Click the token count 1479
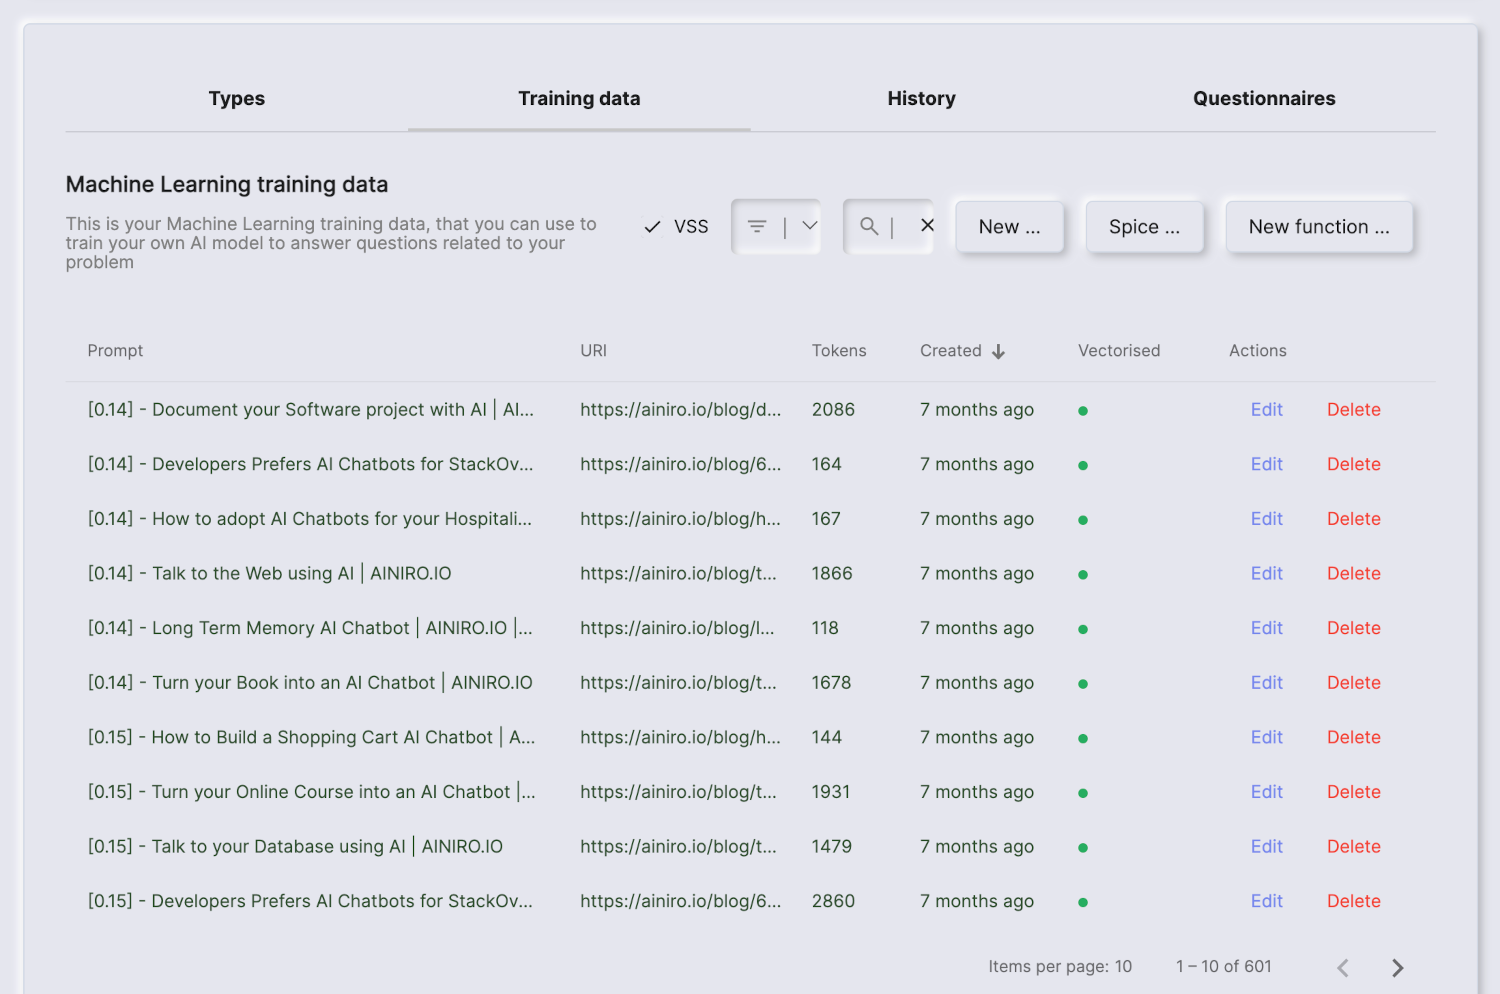Image resolution: width=1500 pixels, height=994 pixels. point(832,847)
